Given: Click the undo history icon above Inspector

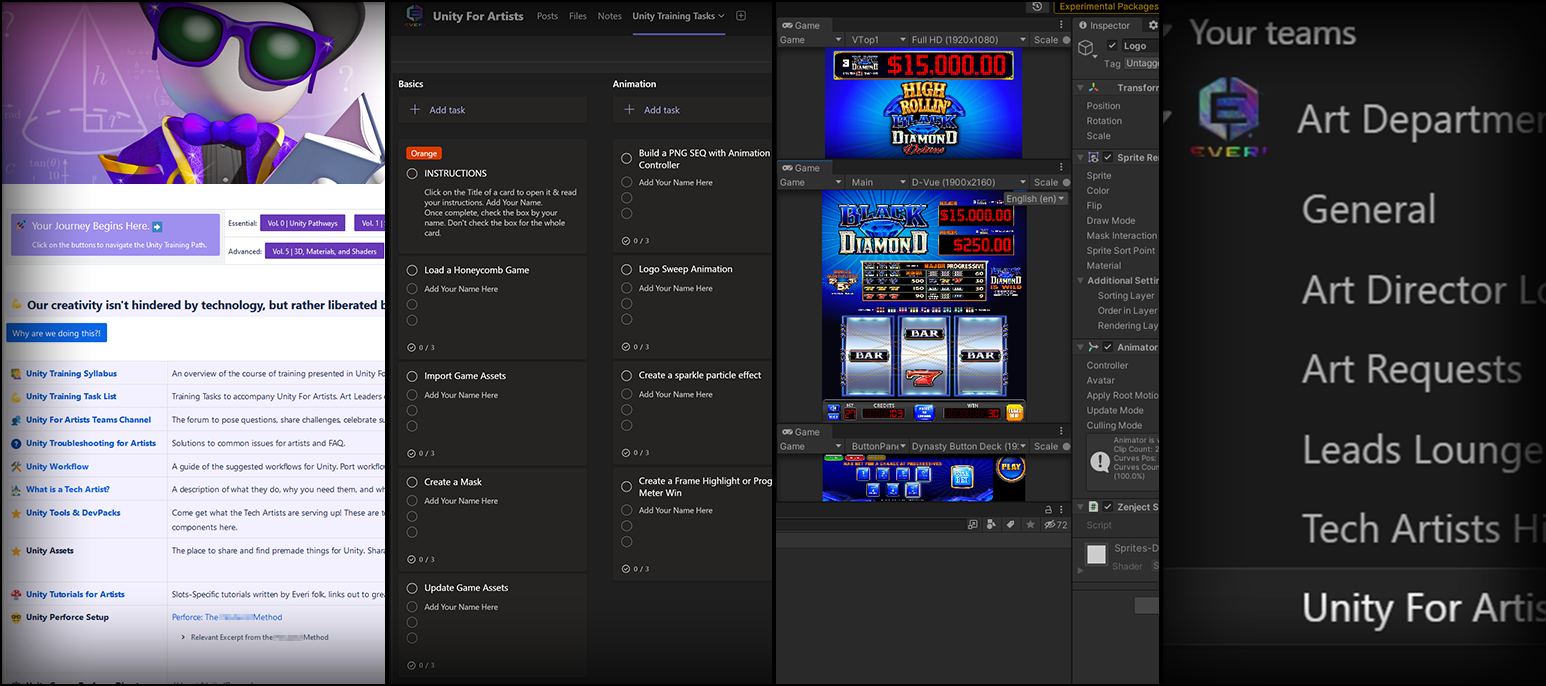Looking at the screenshot, I should tap(1037, 6).
